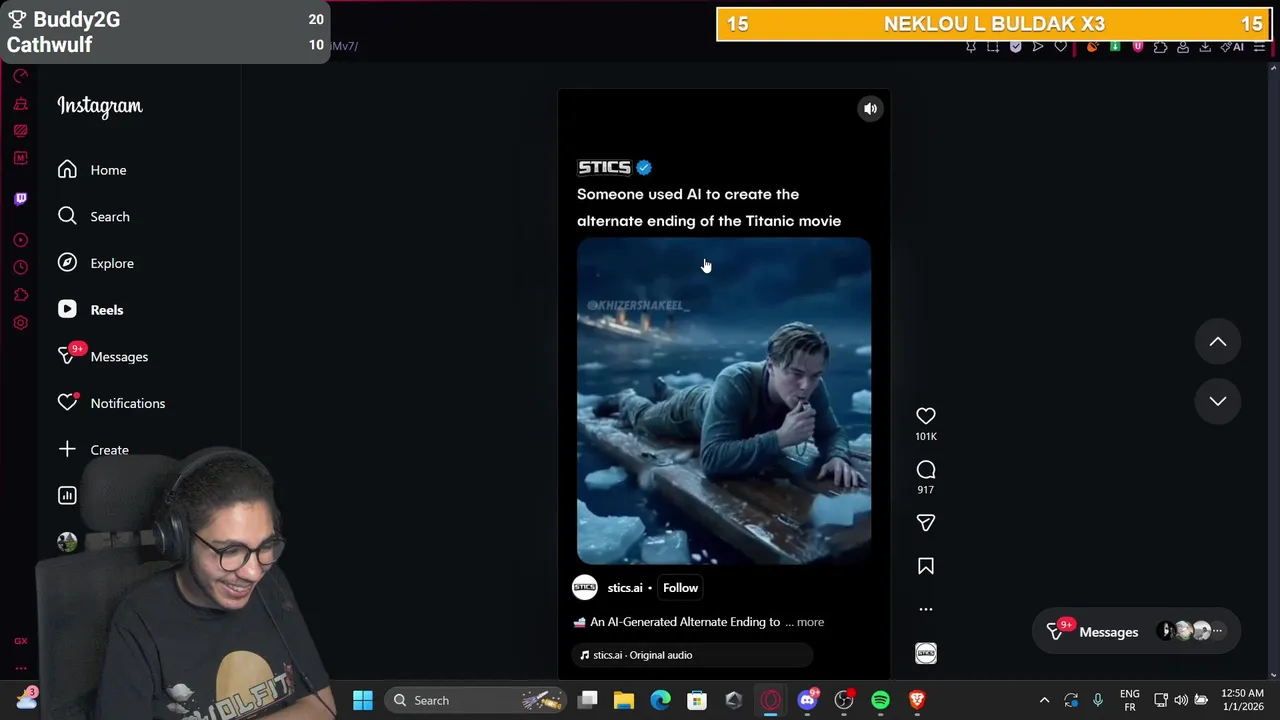Viewport: 1280px width, 720px height.
Task: Open audio thumbnail beside reel
Action: tap(926, 653)
